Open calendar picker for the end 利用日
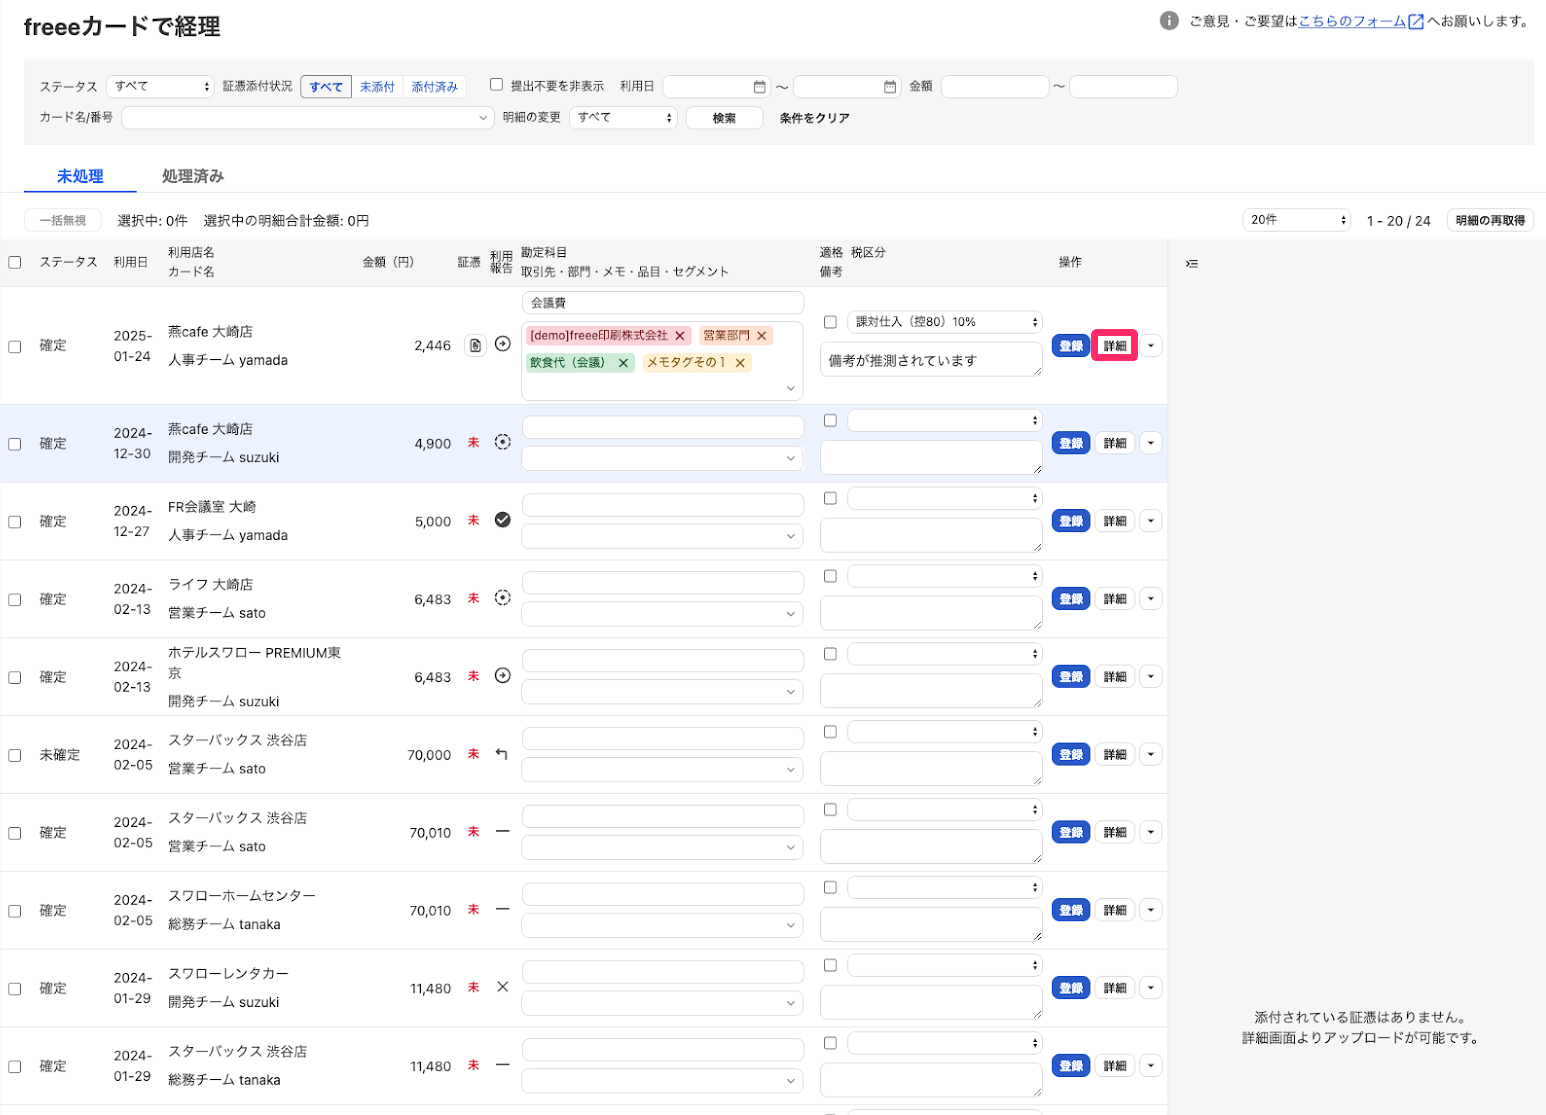 [890, 87]
